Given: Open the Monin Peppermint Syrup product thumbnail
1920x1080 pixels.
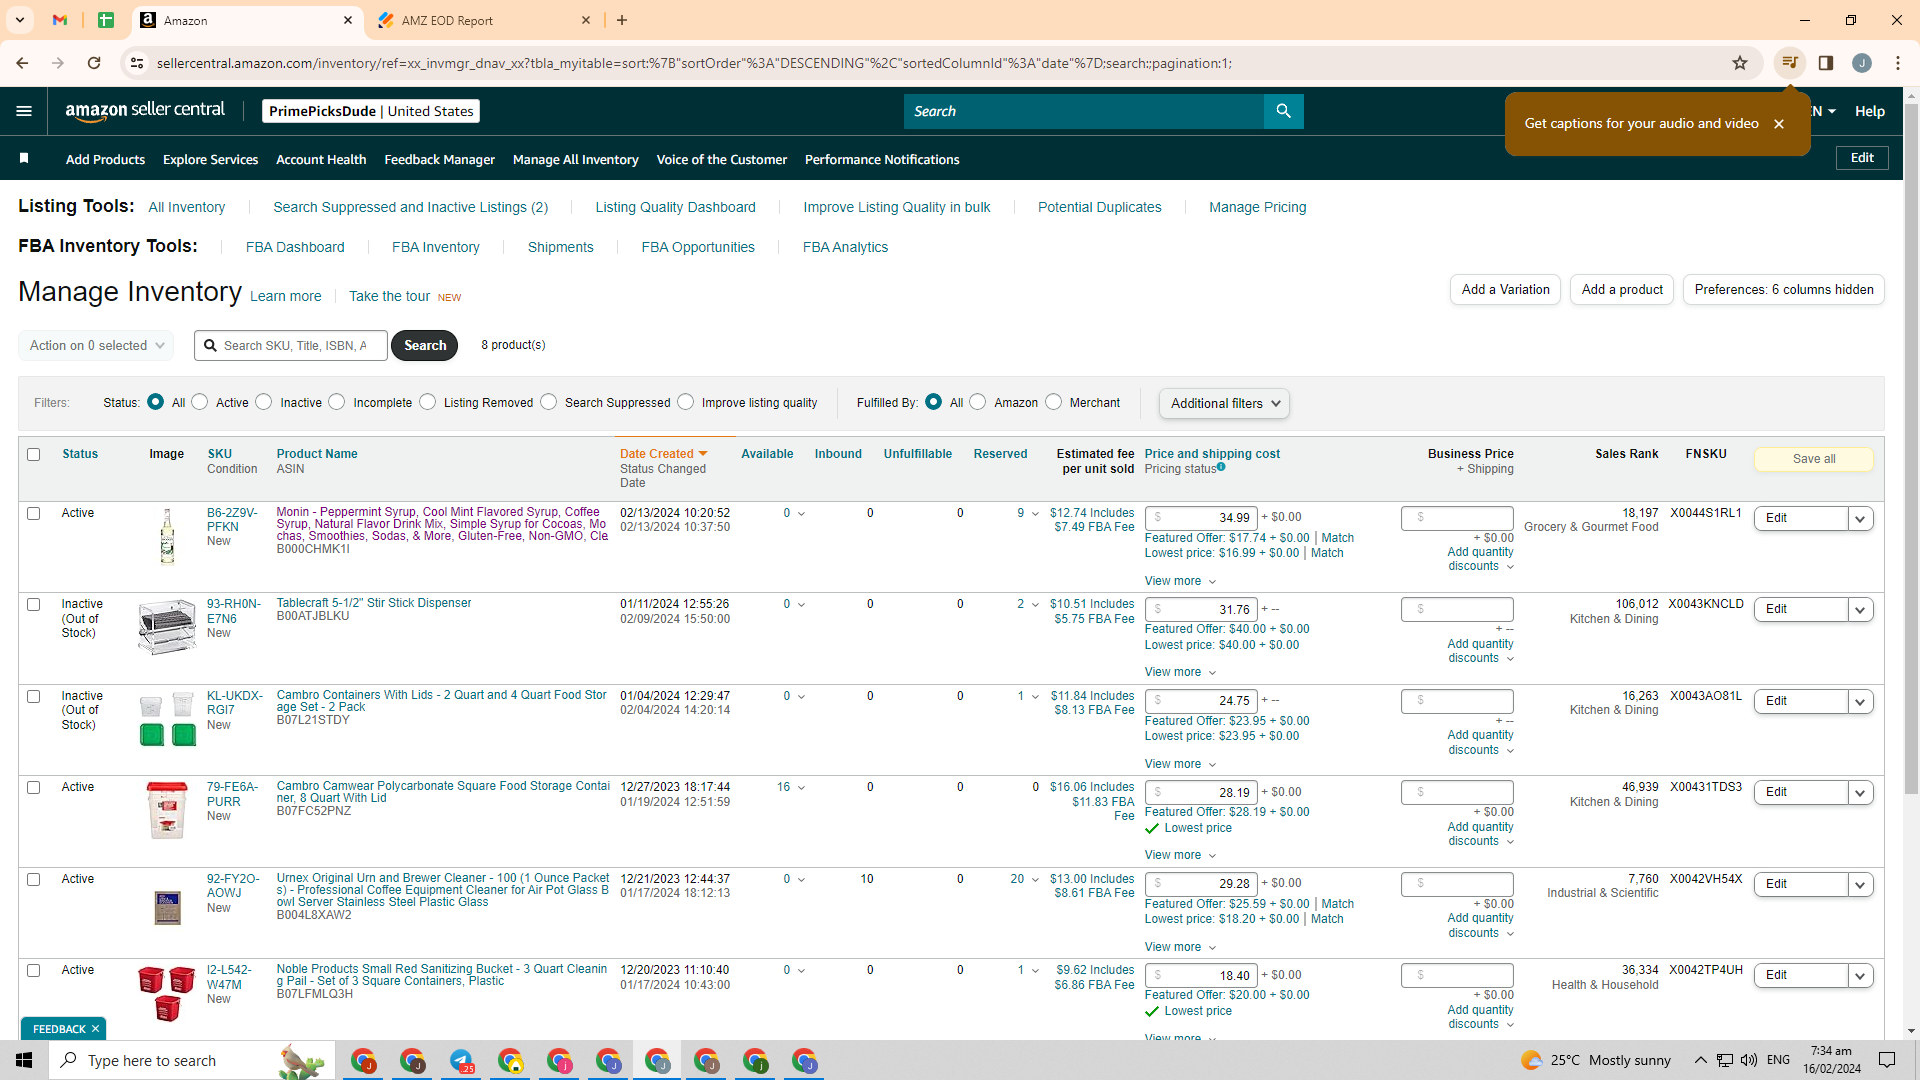Looking at the screenshot, I should [x=167, y=537].
